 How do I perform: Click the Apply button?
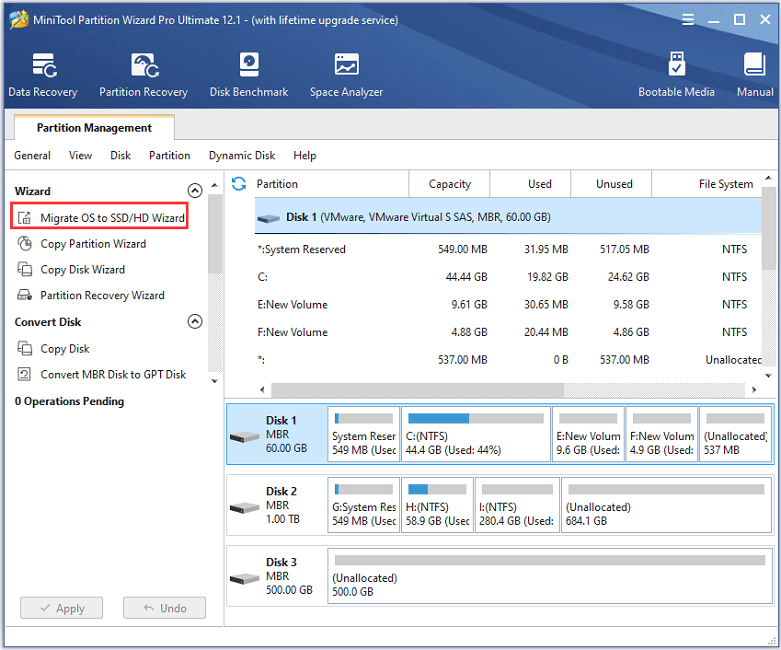61,608
